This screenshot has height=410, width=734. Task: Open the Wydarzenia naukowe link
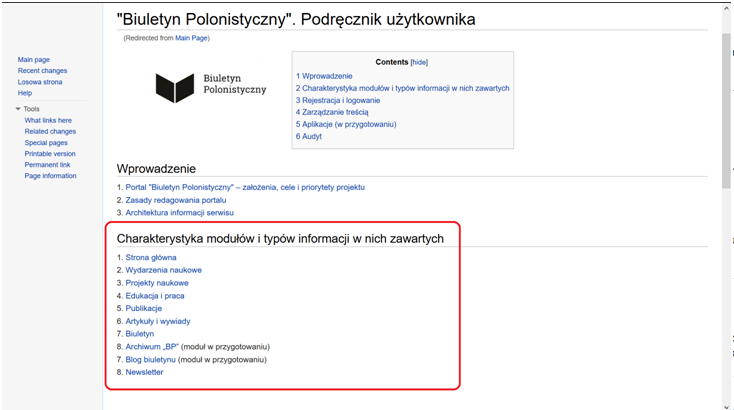[163, 270]
